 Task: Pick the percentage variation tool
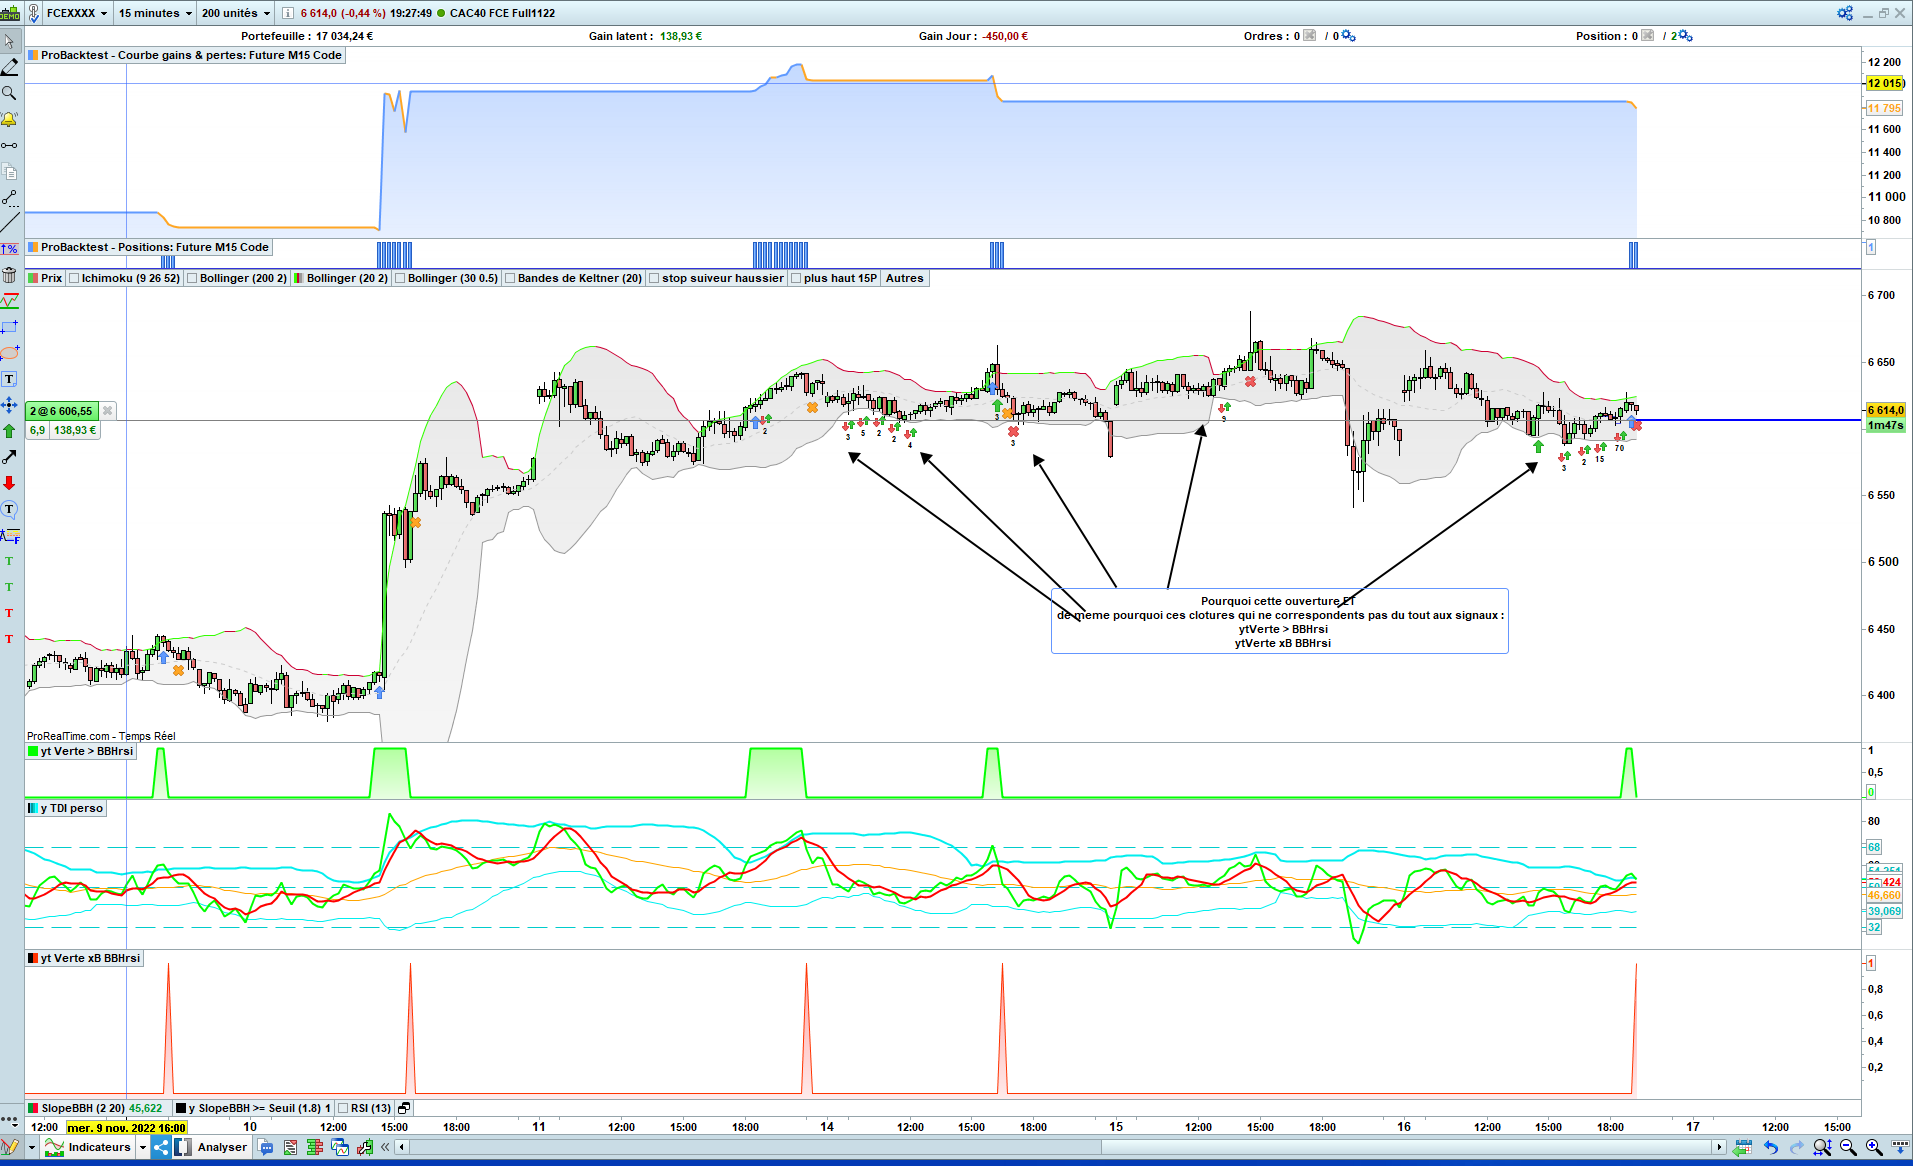pyautogui.click(x=9, y=249)
